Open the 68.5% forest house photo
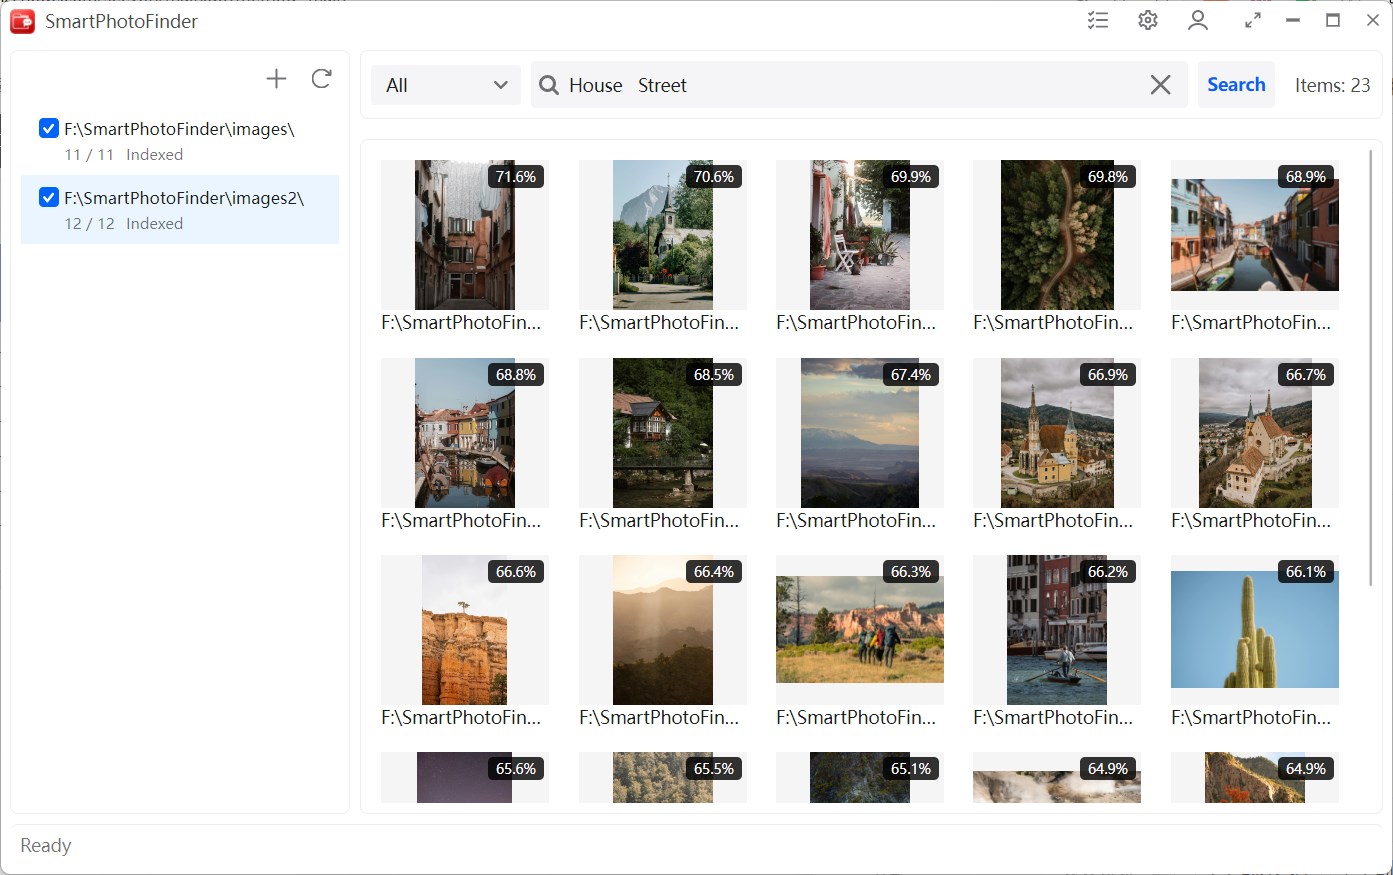 tap(663, 433)
